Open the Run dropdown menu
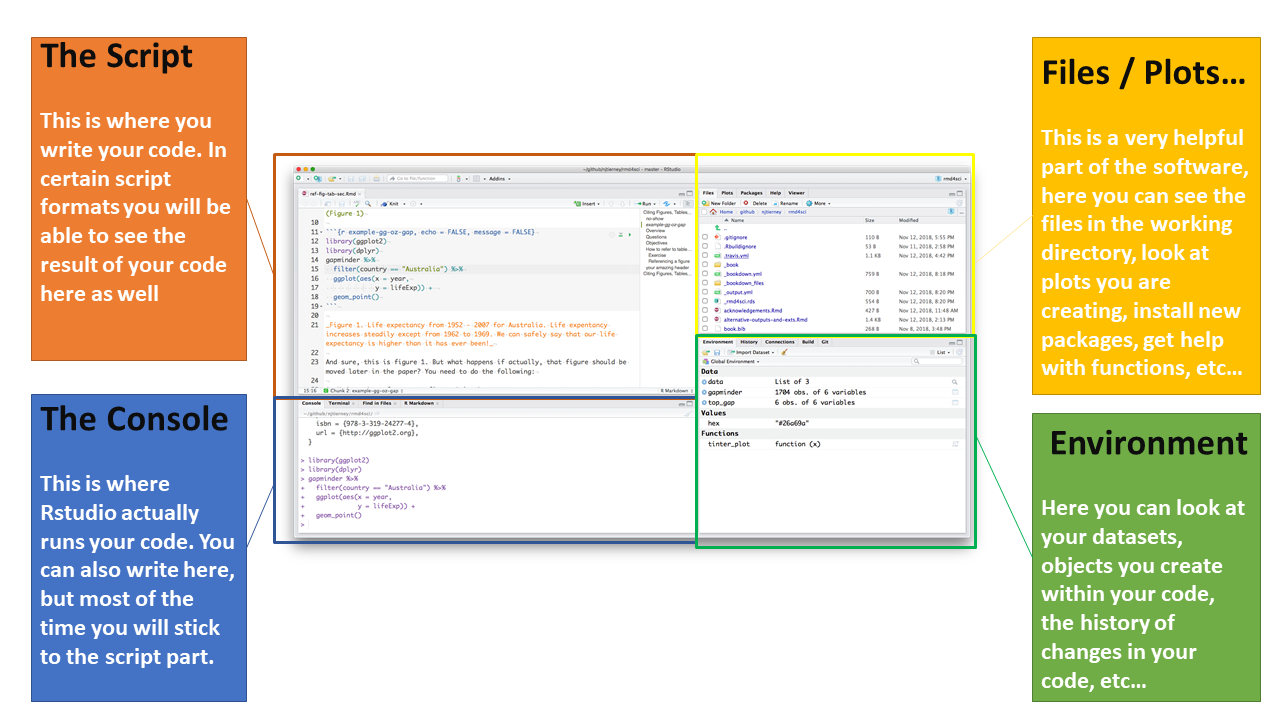This screenshot has height=720, width=1280. coord(646,204)
